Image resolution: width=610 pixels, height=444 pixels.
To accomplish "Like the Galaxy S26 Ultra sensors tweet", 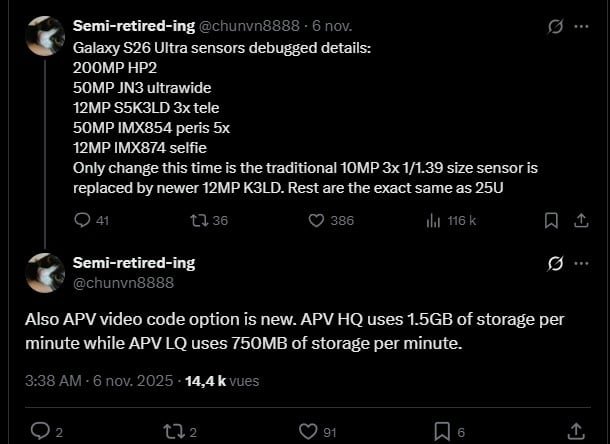I will pyautogui.click(x=316, y=220).
